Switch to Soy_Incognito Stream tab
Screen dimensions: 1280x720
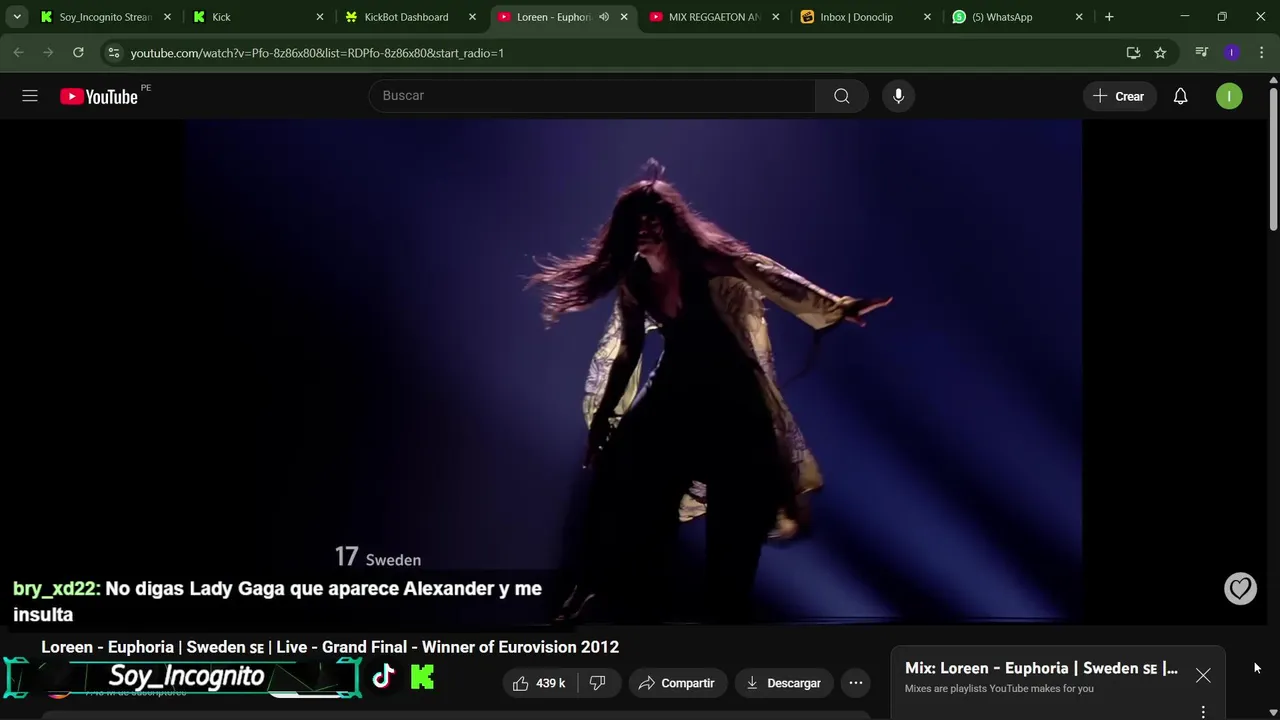point(104,17)
